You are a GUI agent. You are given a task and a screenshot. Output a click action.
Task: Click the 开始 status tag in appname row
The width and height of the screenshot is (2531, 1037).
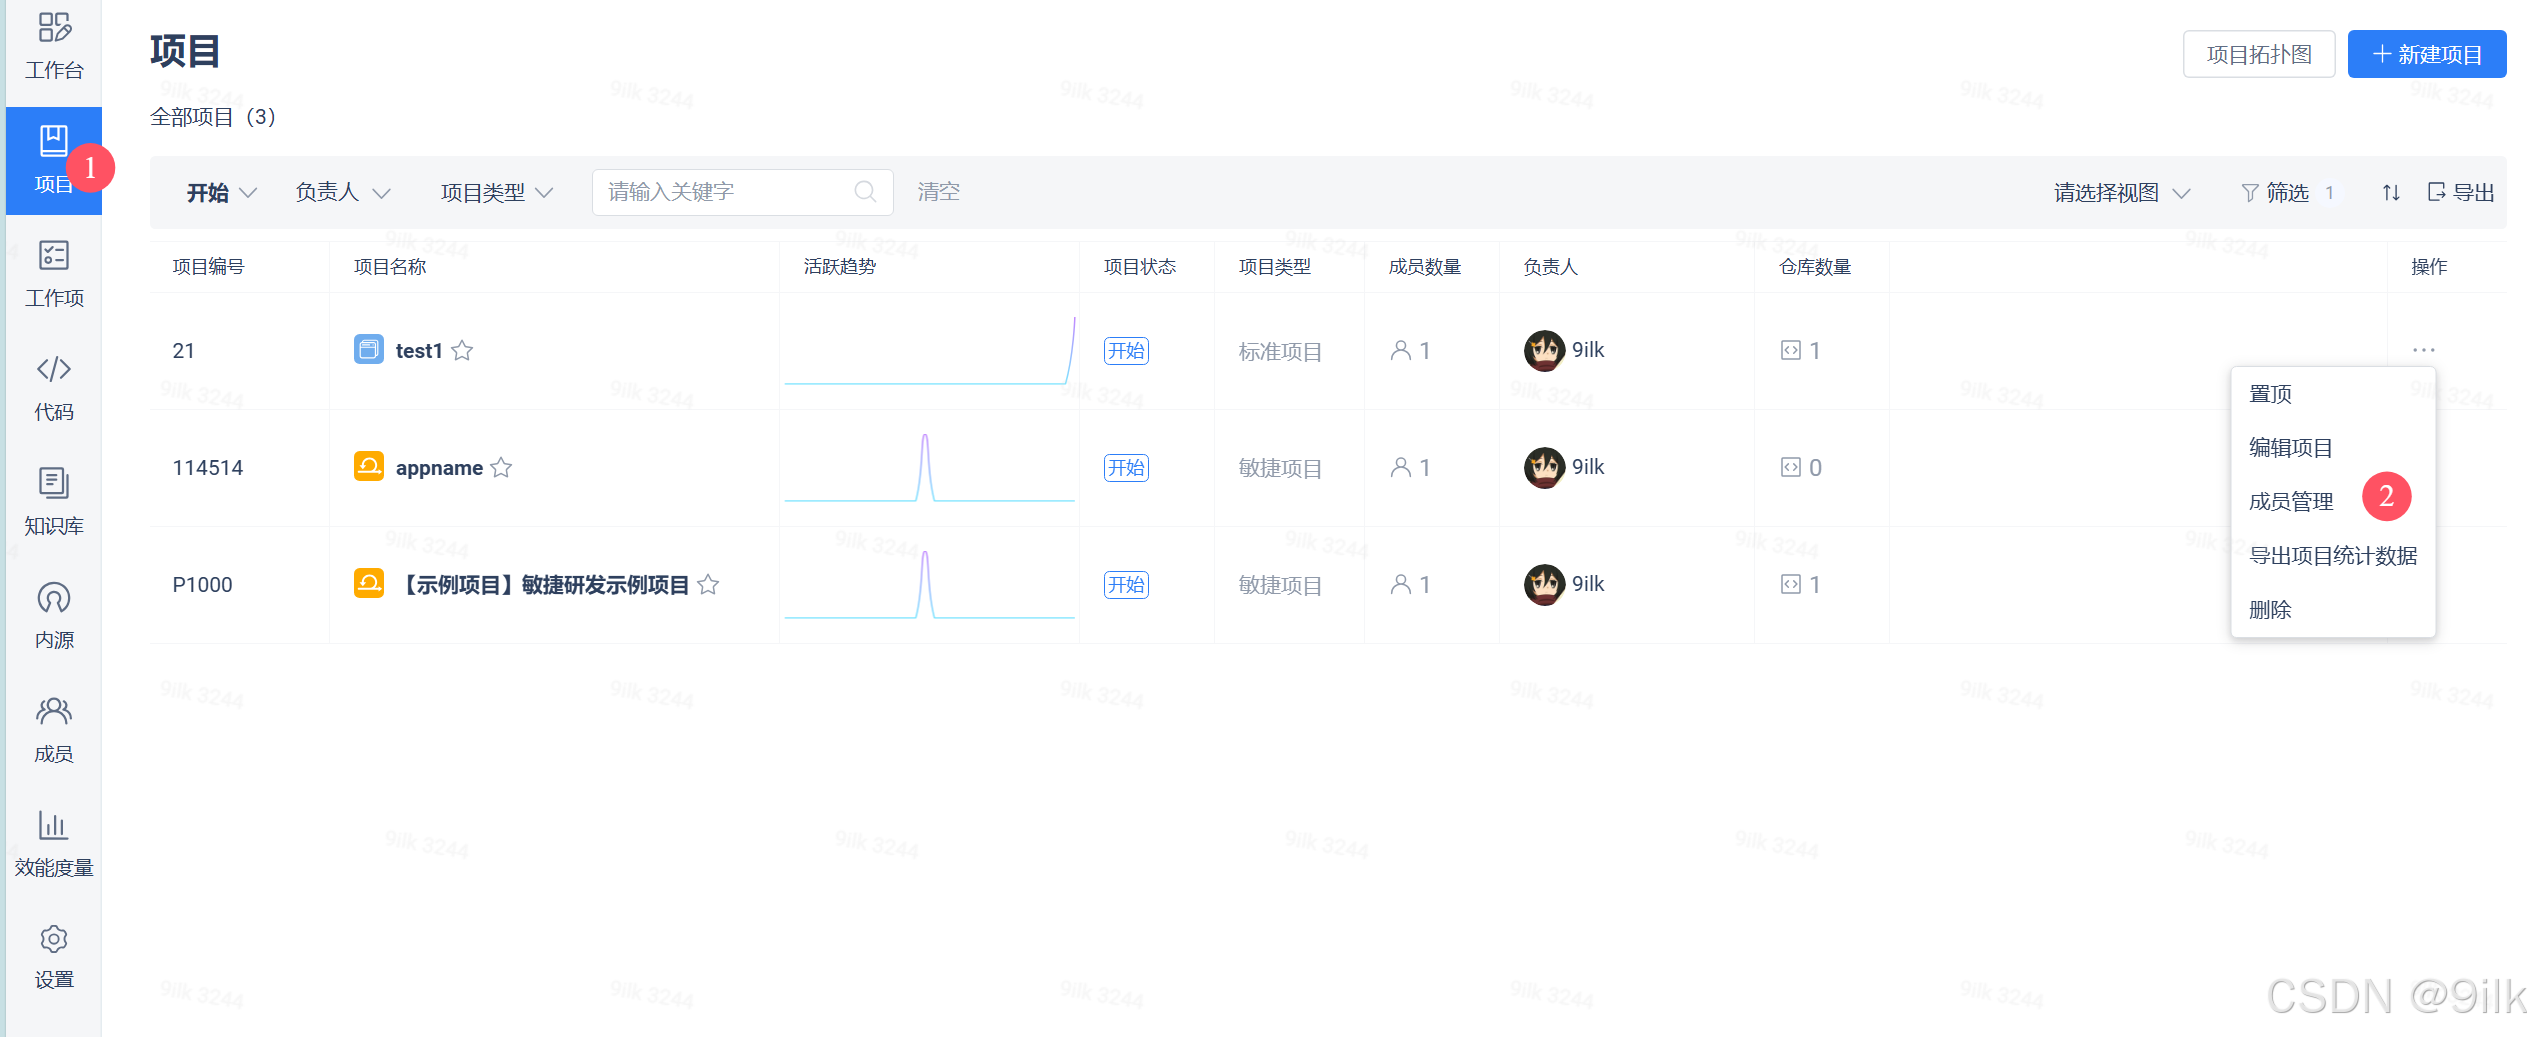tap(1126, 468)
